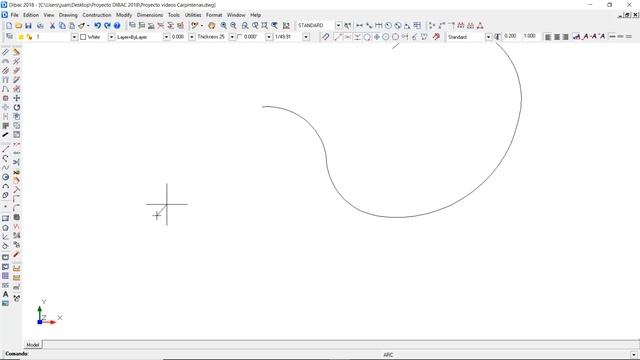Click the New file icon

point(9,25)
